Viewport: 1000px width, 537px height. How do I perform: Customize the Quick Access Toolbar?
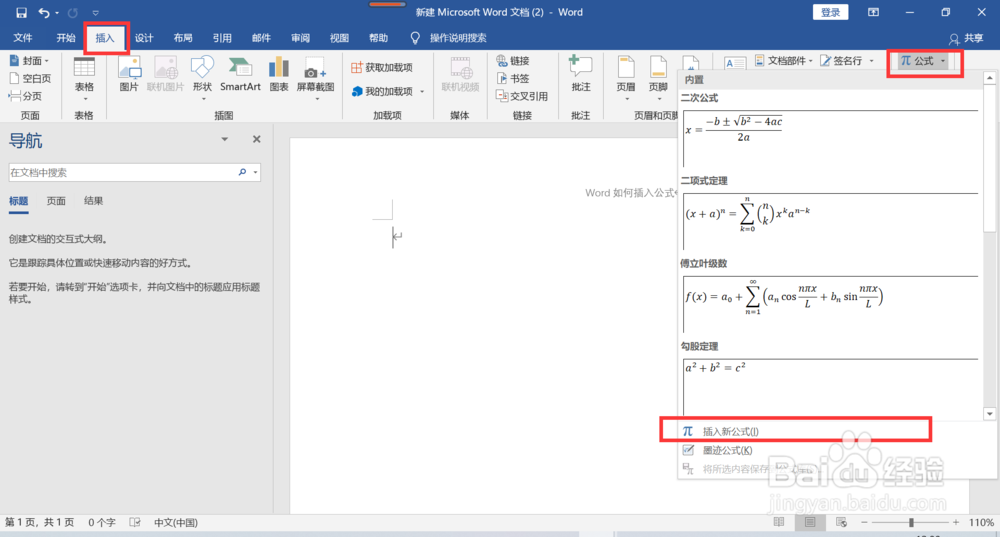pyautogui.click(x=95, y=13)
